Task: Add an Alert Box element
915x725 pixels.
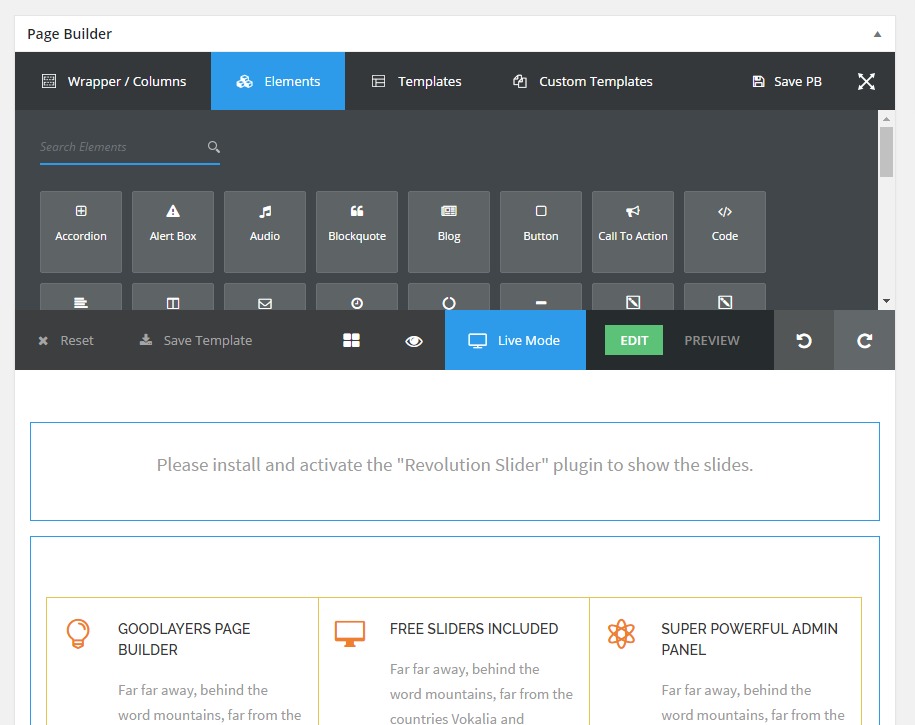Action: click(173, 232)
